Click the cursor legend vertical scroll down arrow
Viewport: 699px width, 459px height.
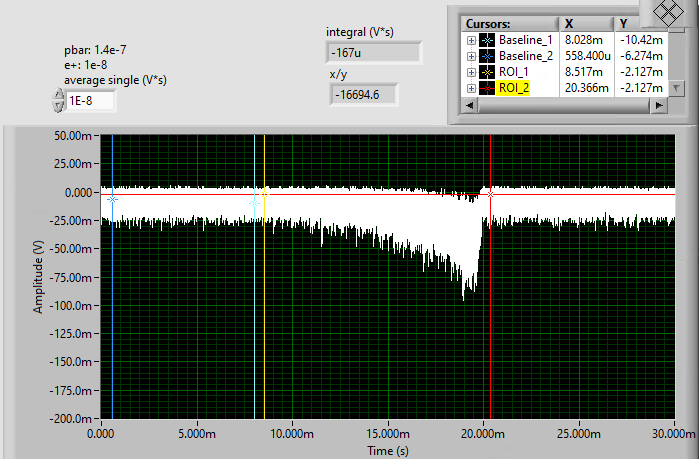pyautogui.click(x=676, y=88)
